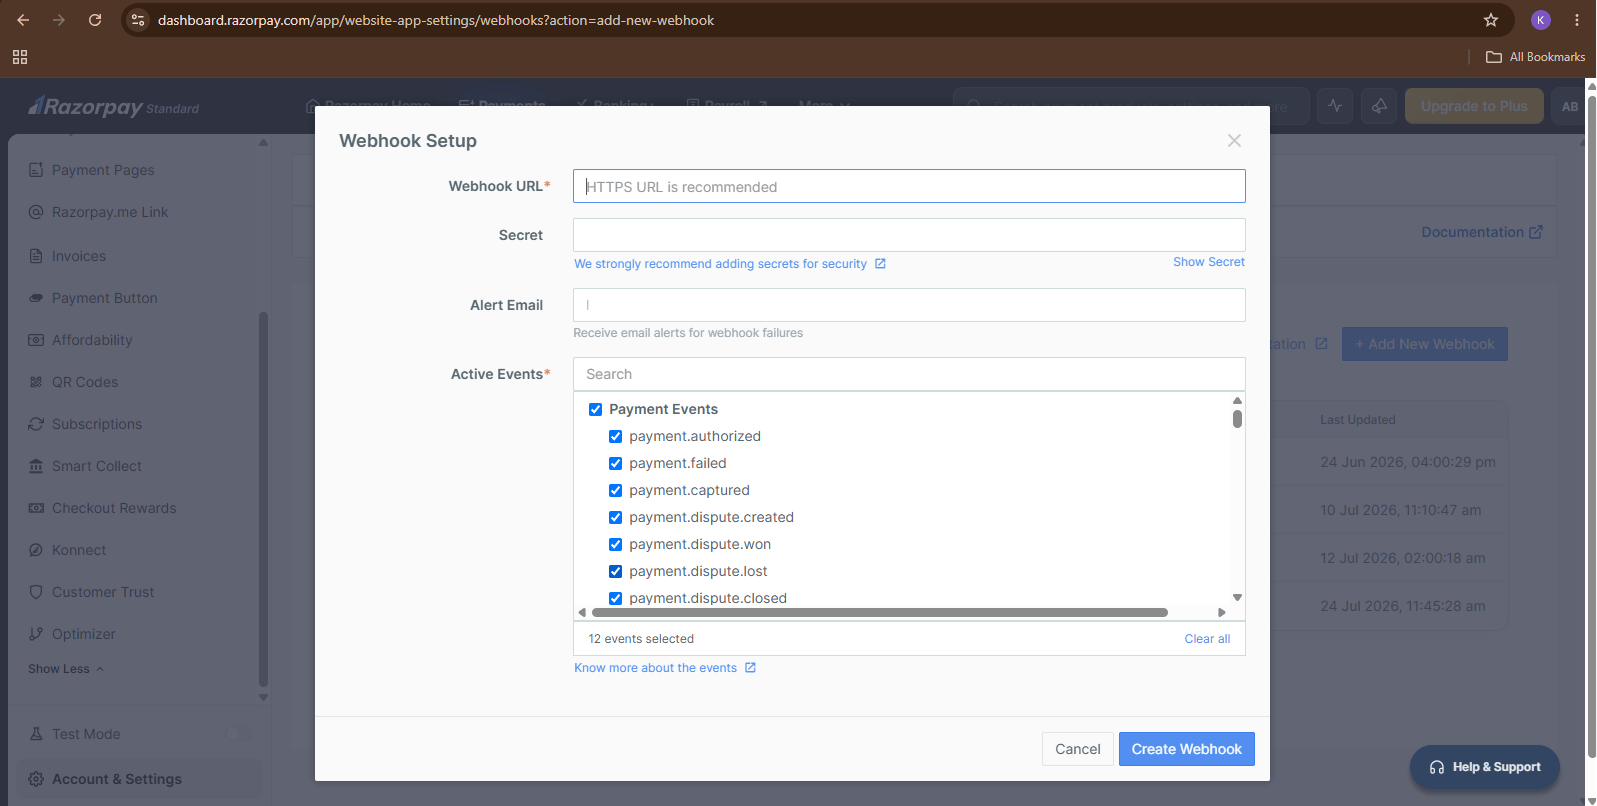Toggle Show Secret link
Screen dimensions: 1597x806
(x=1209, y=262)
